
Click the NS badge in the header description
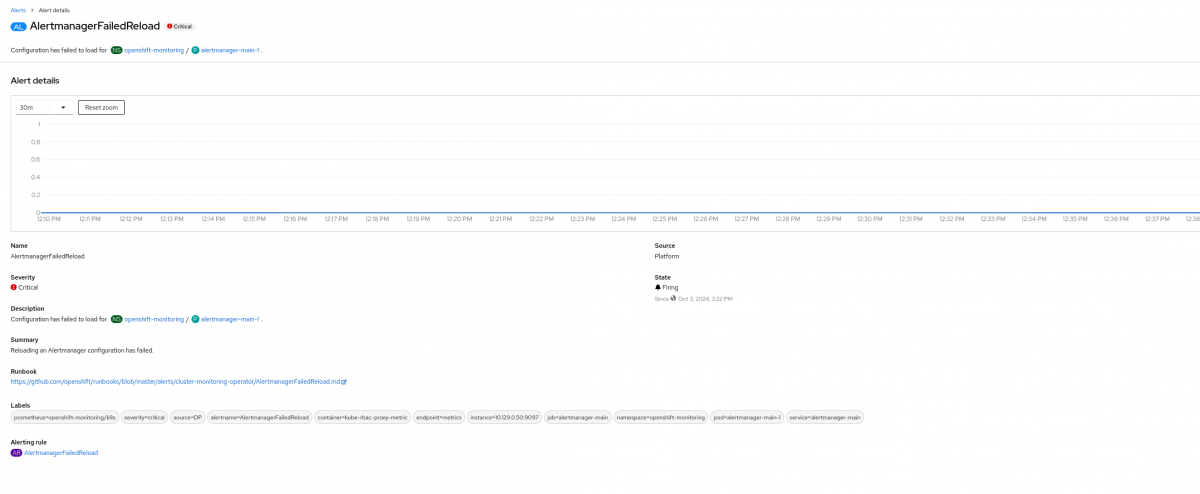(x=116, y=49)
